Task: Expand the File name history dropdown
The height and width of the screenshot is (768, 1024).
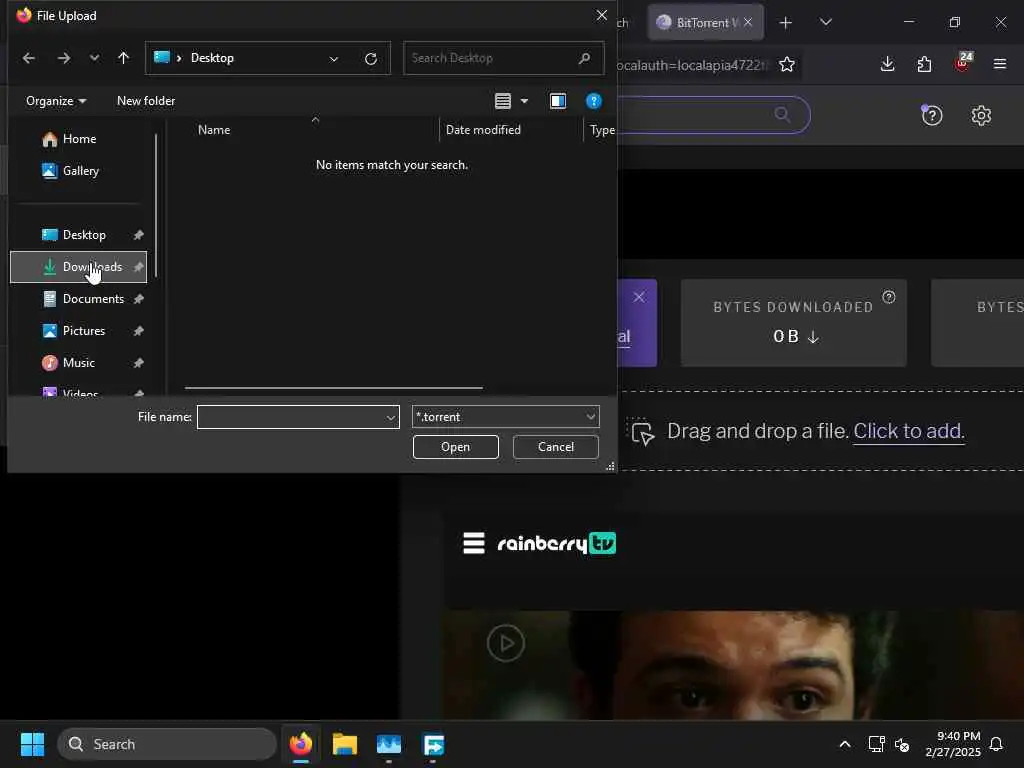Action: (391, 417)
